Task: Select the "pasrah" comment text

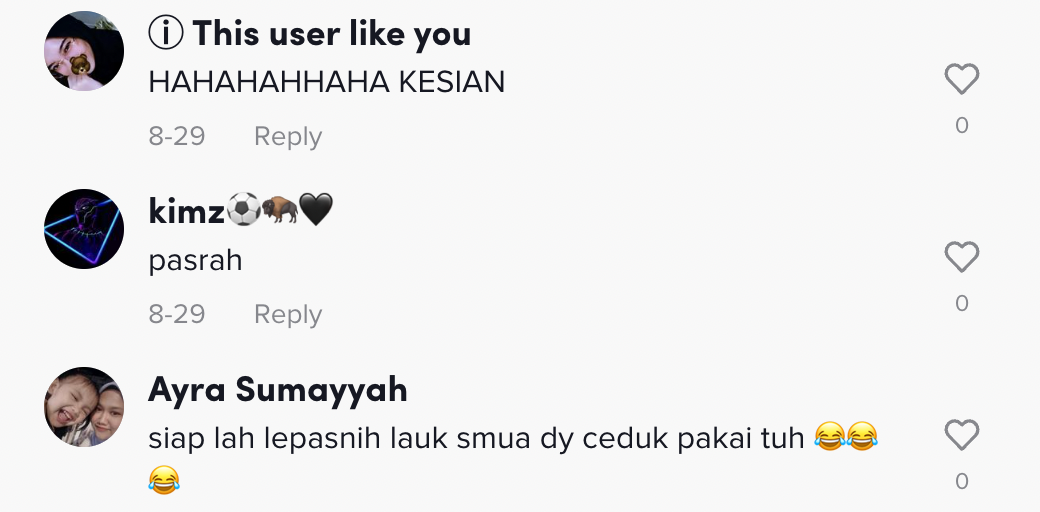Action: [195, 261]
